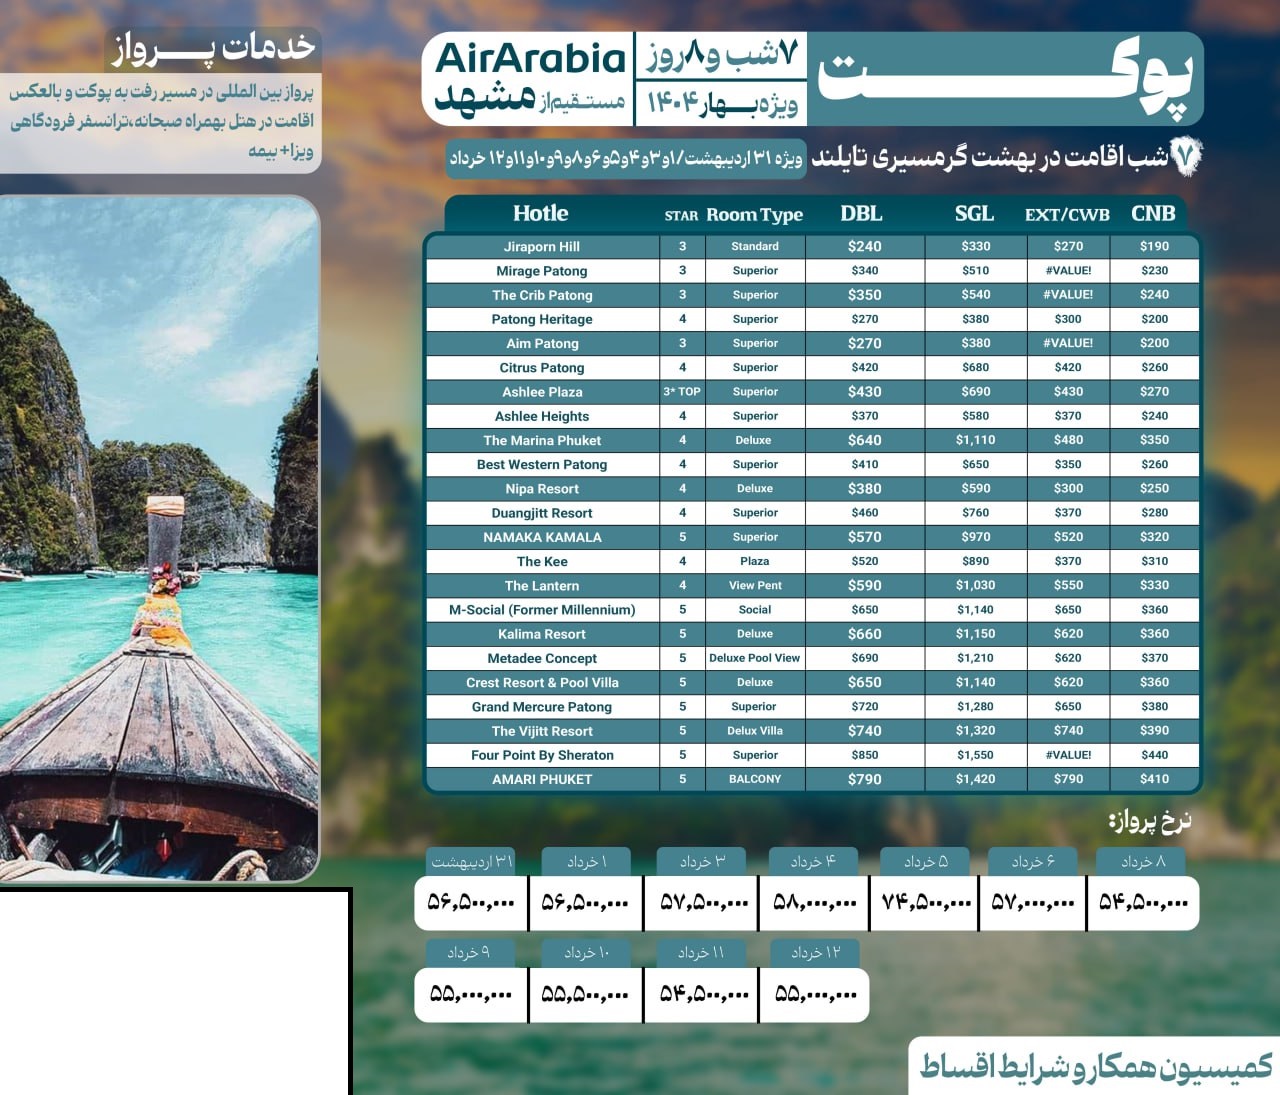Screen dimensions: 1280x1095
Task: Click the Deluxe Pool View room type
Action: click(755, 658)
